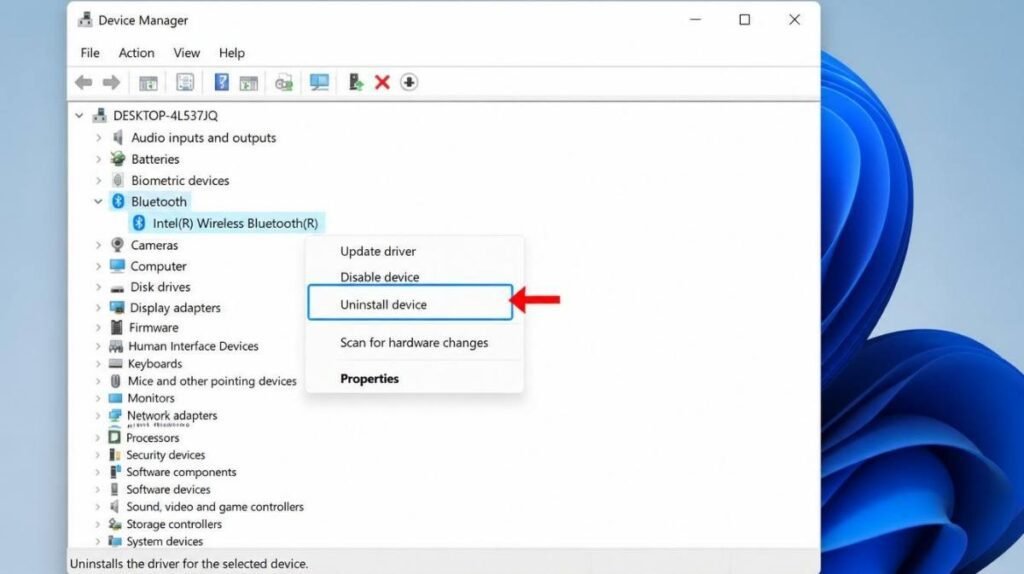This screenshot has height=574, width=1024.
Task: Click the Action pane toolbar icon
Action: tap(249, 82)
